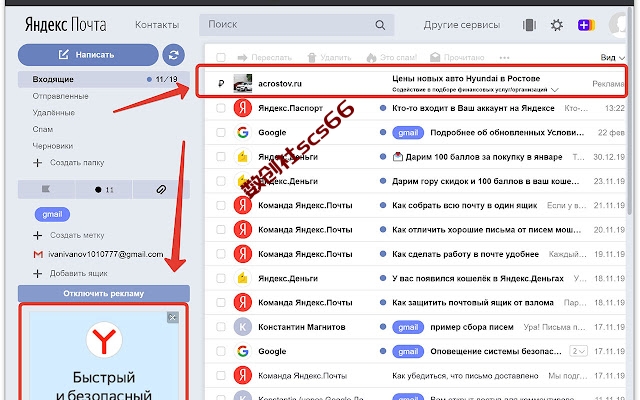
Task: Expand the chevron under Hyundai ad subject
Action: pyautogui.click(x=554, y=90)
